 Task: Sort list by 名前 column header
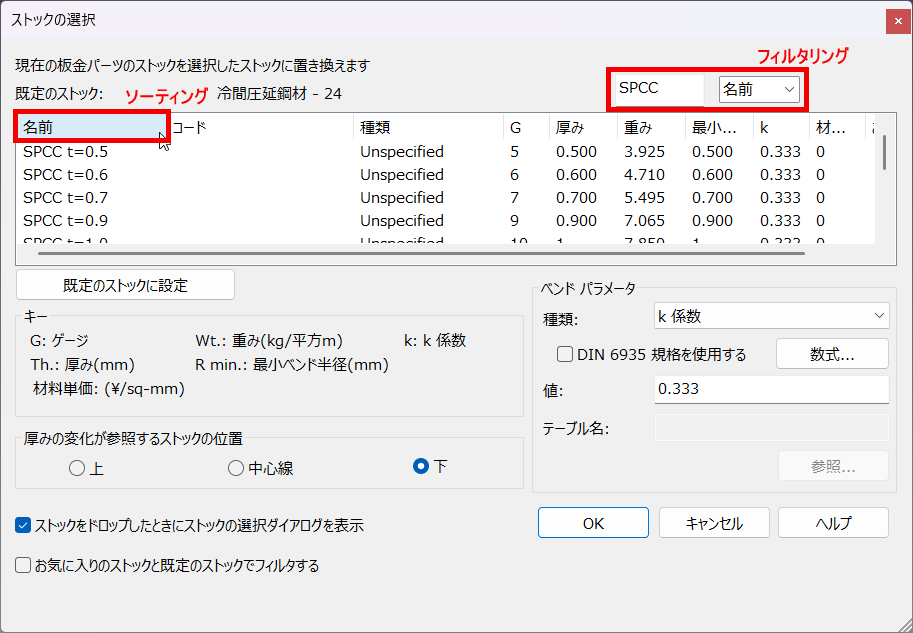[x=90, y=128]
